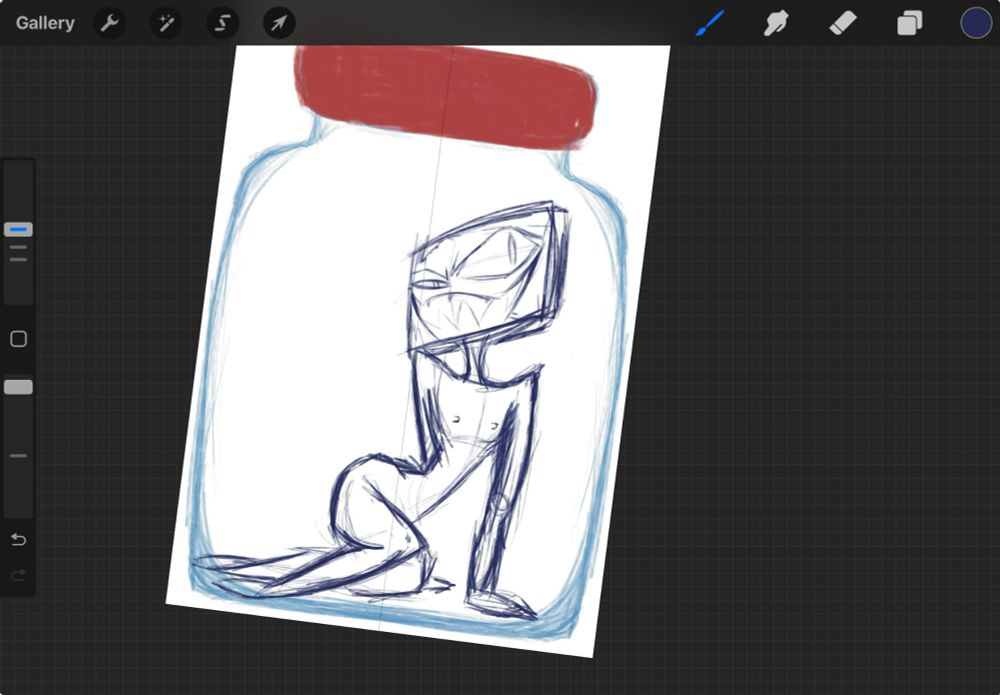Adjust the brush opacity slider handle

click(x=18, y=387)
